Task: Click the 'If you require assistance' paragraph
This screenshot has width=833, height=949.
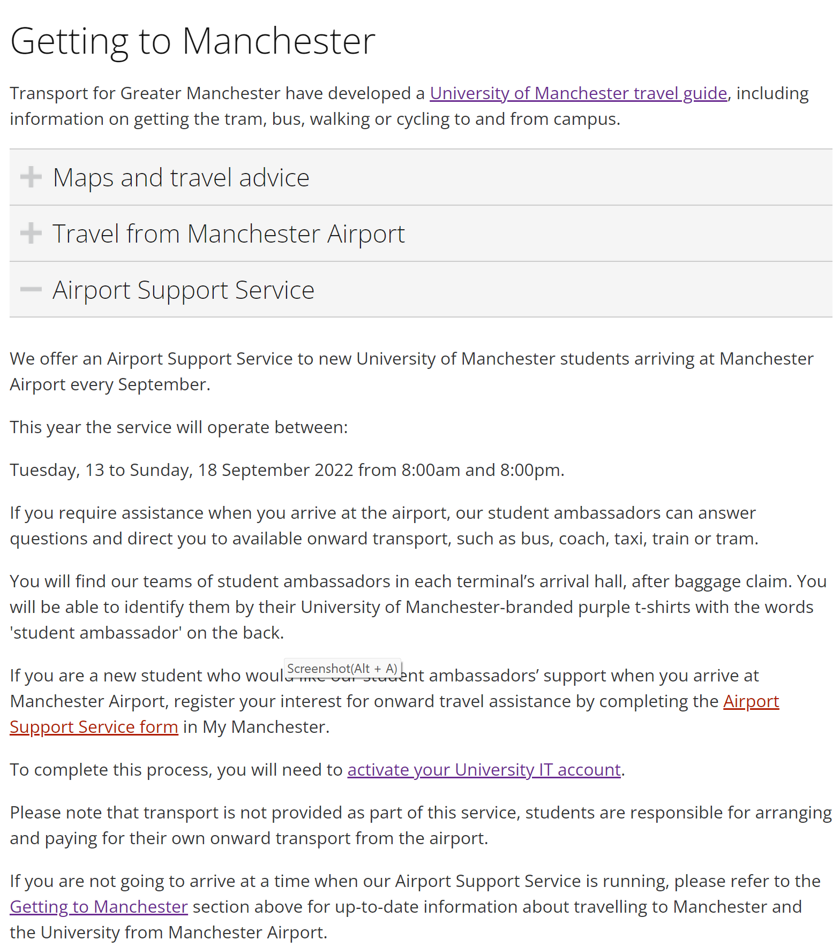Action: [384, 525]
